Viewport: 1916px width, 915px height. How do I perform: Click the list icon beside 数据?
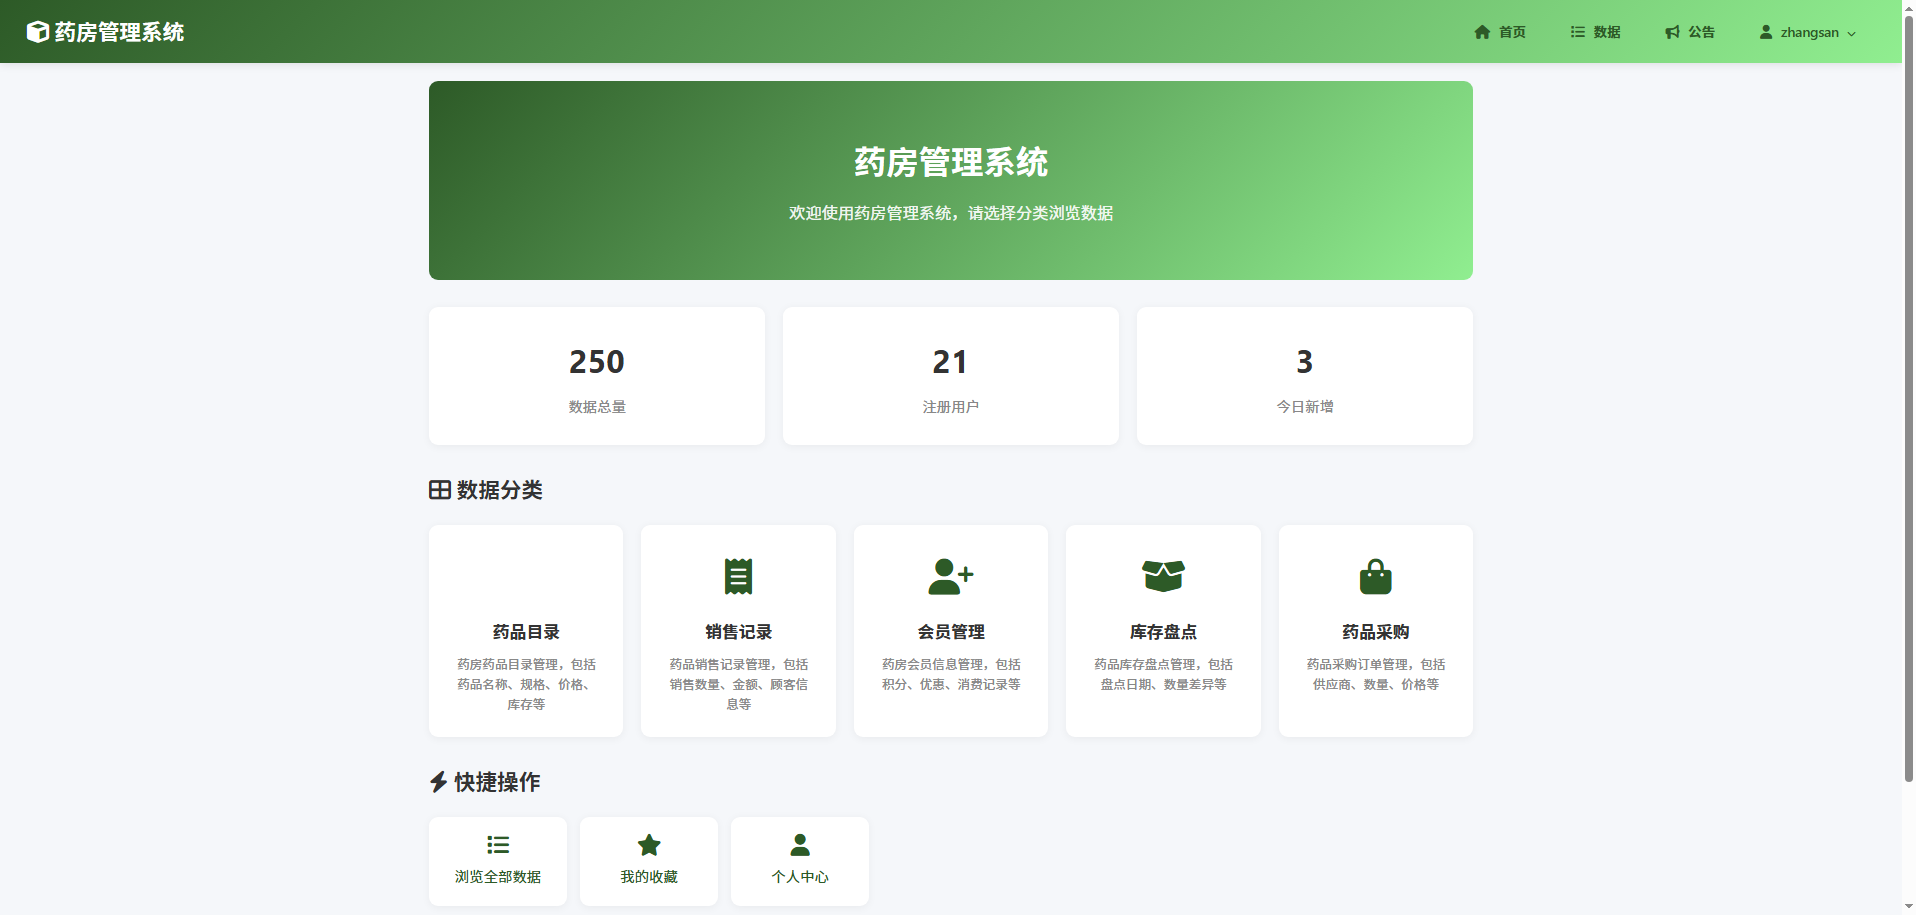click(x=1577, y=32)
